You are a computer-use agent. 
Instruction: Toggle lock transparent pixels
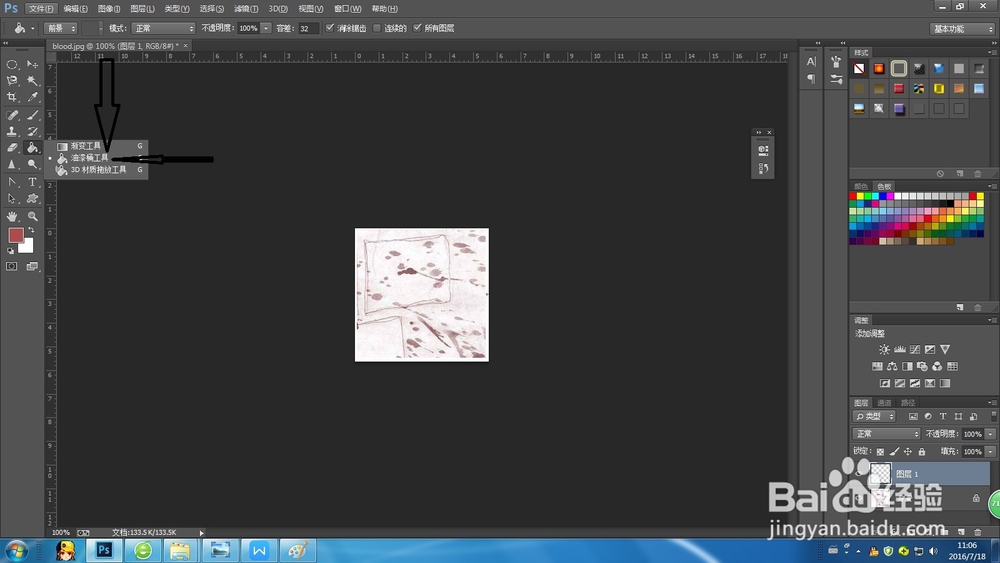pos(880,451)
